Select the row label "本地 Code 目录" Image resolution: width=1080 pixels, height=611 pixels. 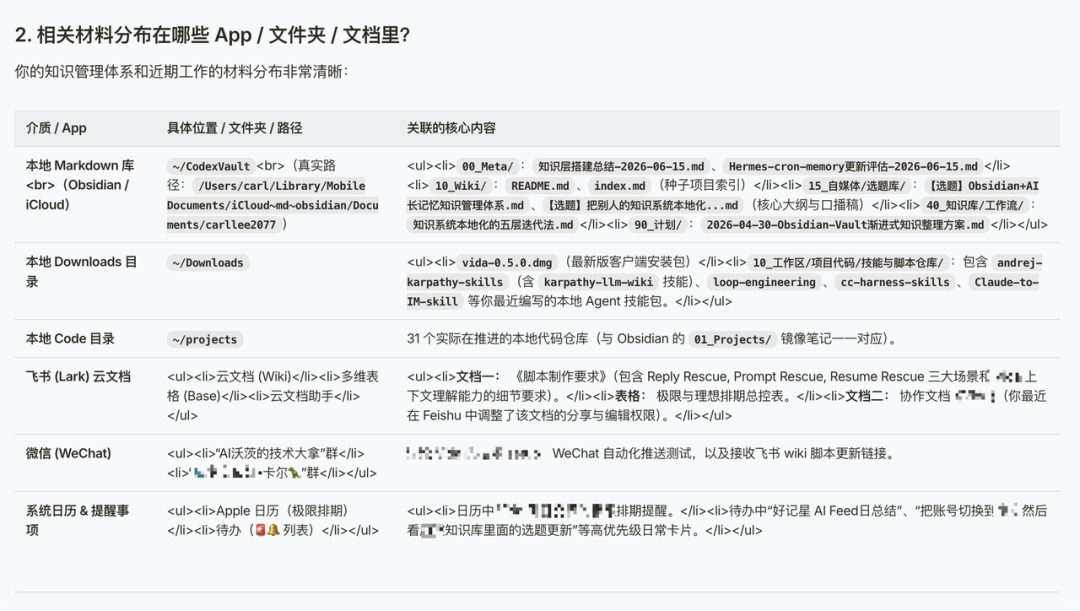tap(70, 339)
